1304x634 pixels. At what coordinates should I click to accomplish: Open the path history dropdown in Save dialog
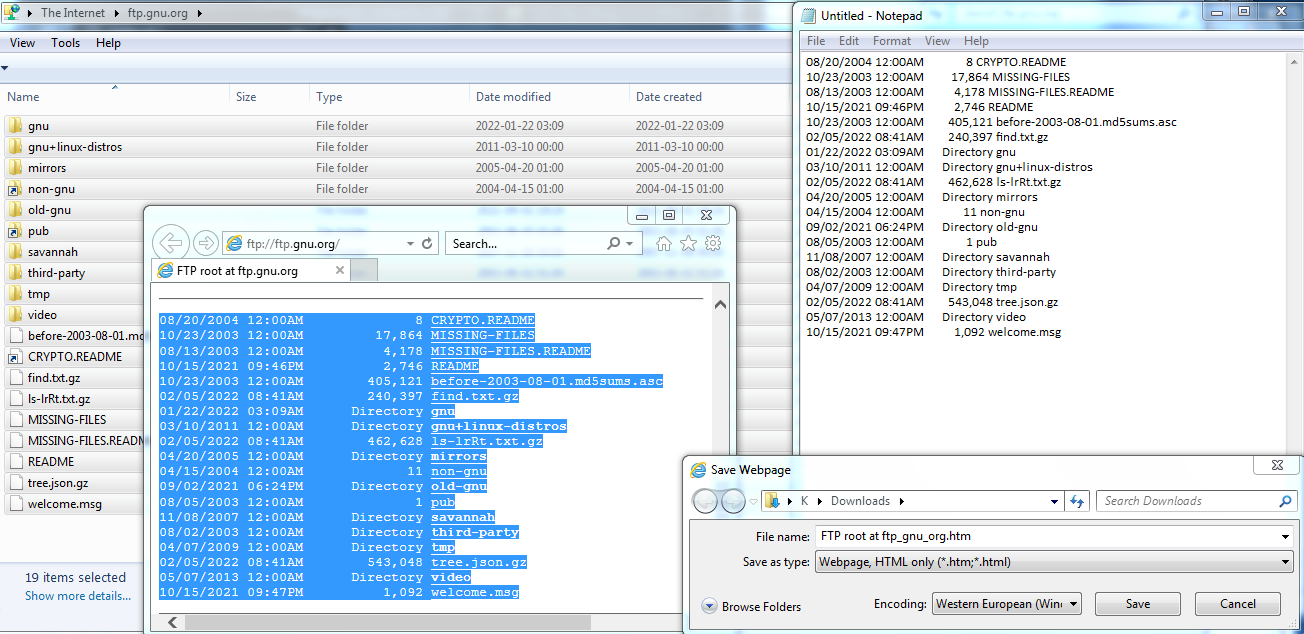coord(1053,501)
